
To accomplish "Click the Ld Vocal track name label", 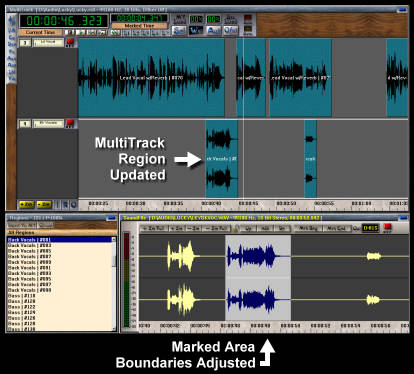I will pyautogui.click(x=48, y=43).
